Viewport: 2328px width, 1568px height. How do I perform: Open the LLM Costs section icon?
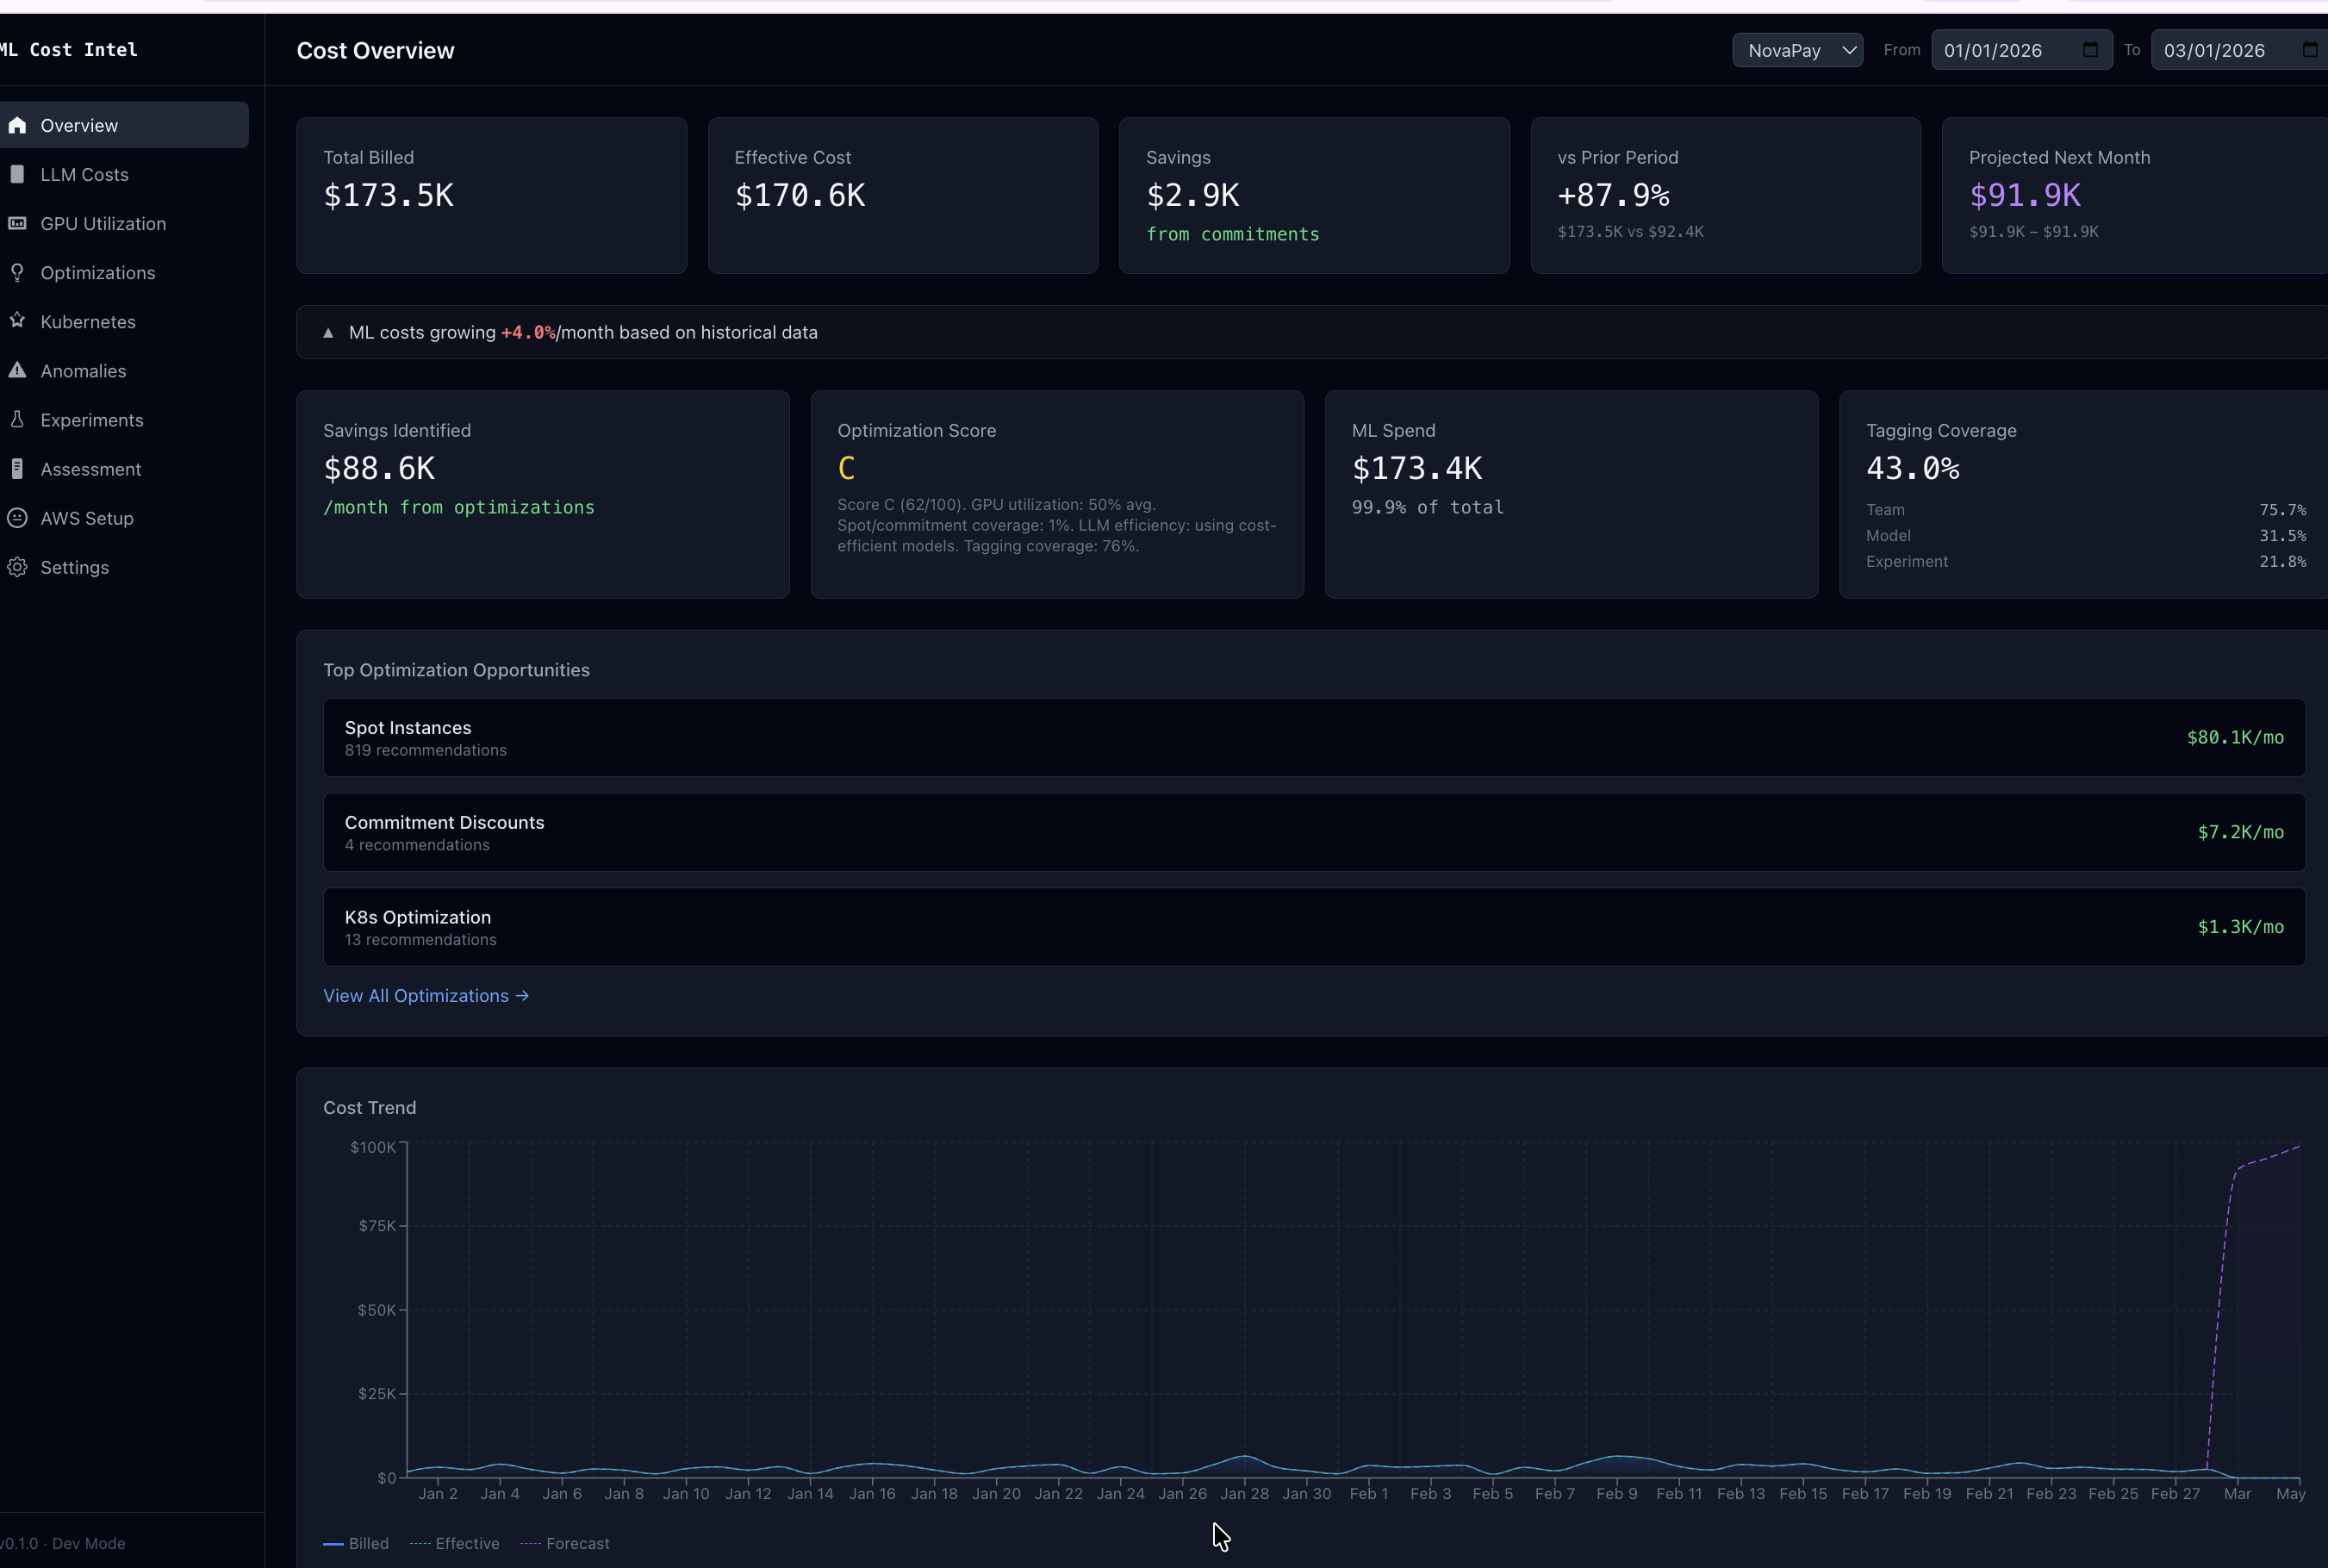pyautogui.click(x=17, y=173)
